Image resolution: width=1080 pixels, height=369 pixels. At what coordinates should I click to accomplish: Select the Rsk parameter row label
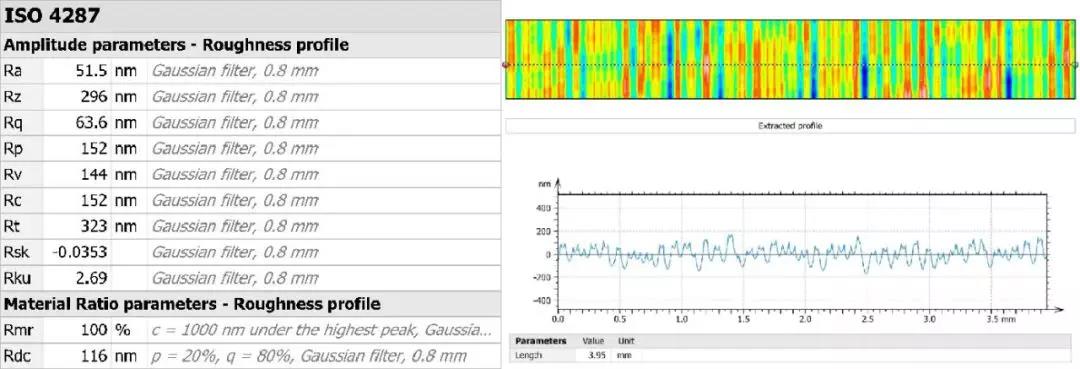(x=16, y=252)
